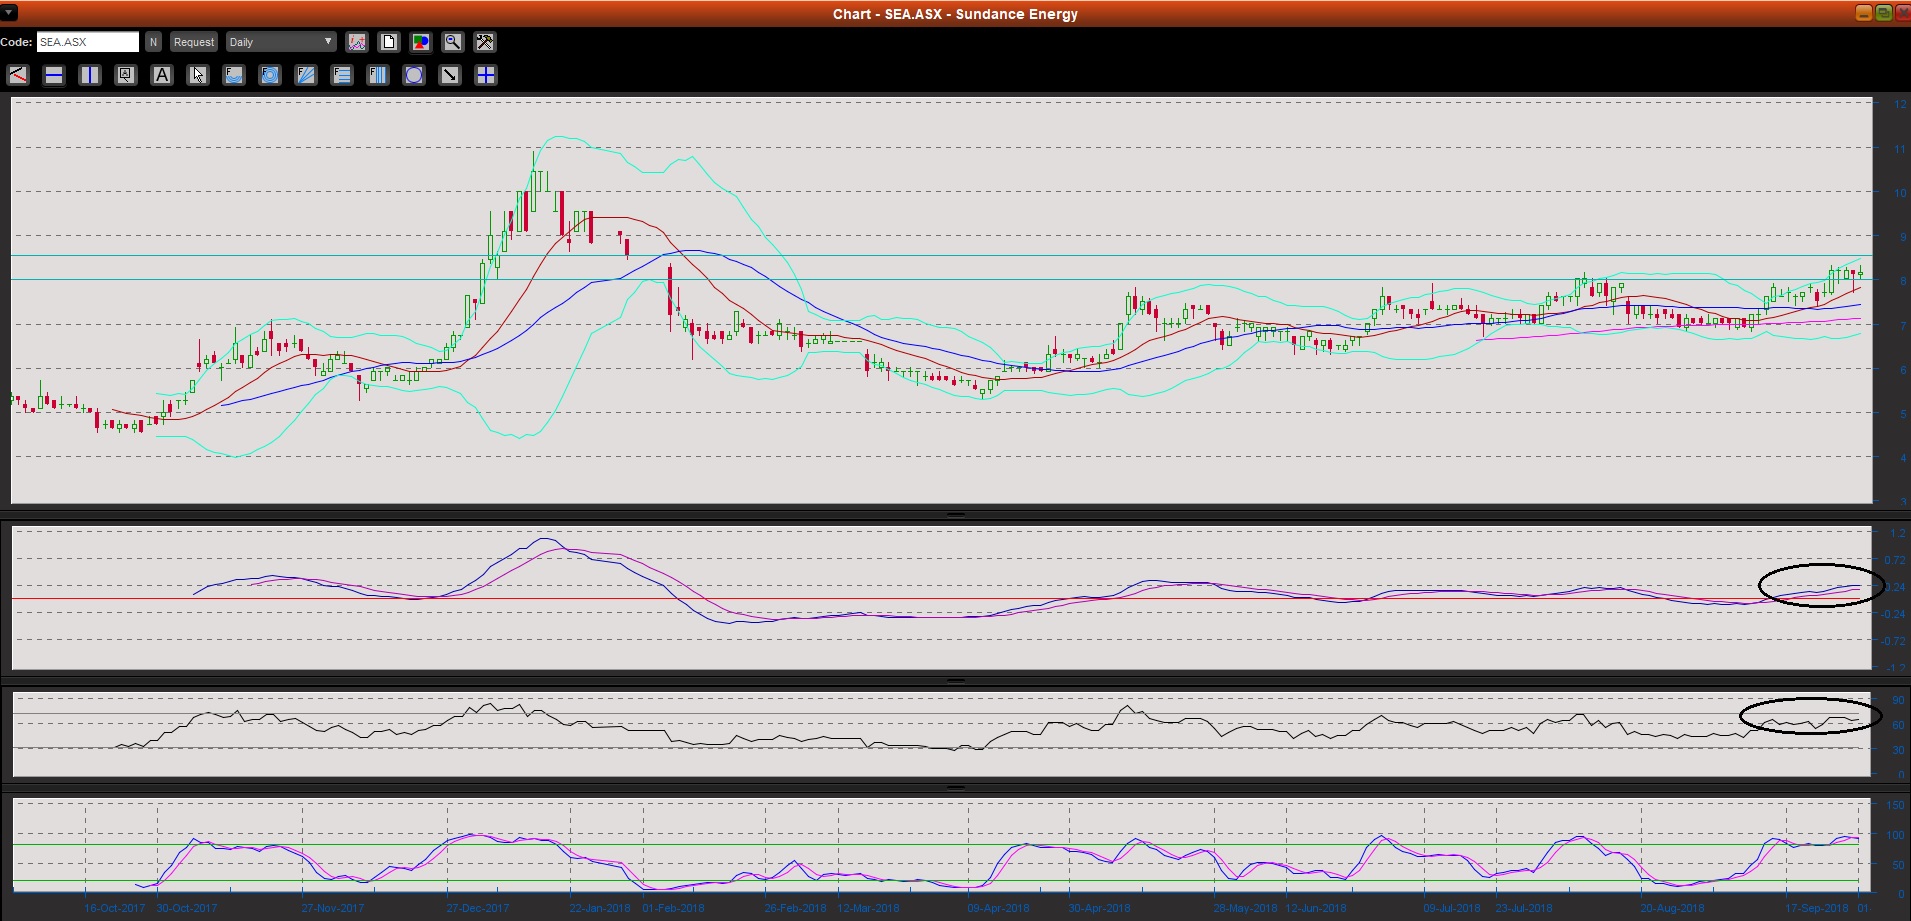Select the text annotation A tool
Image resolution: width=1911 pixels, height=921 pixels.
[x=162, y=75]
